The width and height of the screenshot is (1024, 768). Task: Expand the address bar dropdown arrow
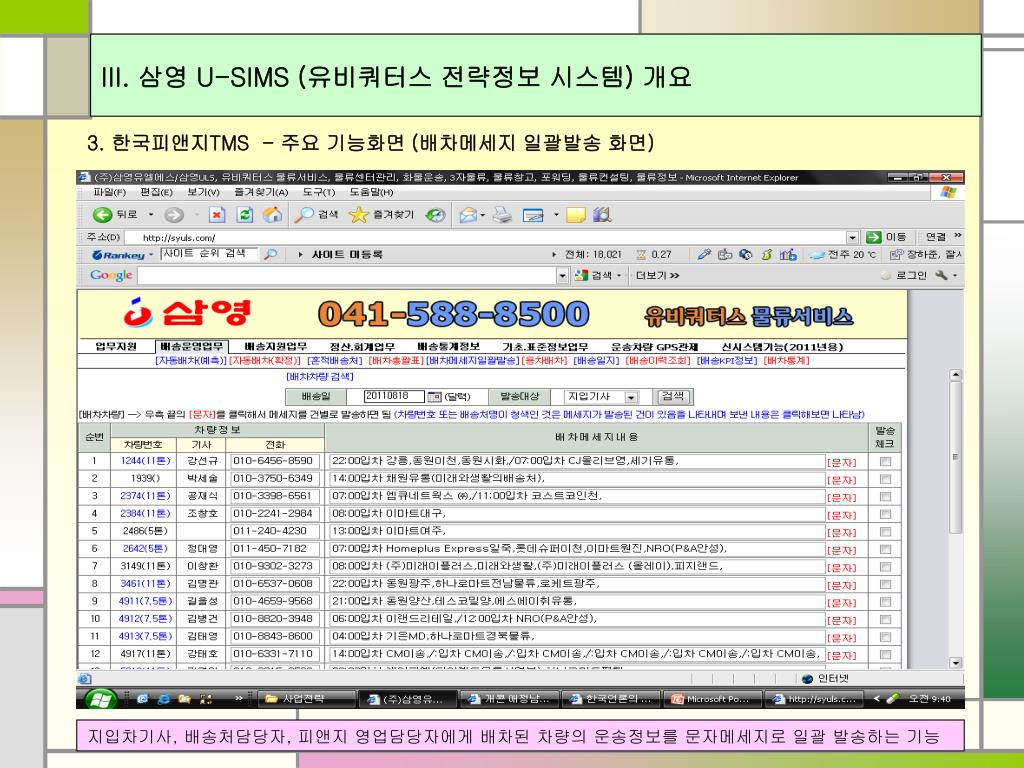pyautogui.click(x=852, y=238)
